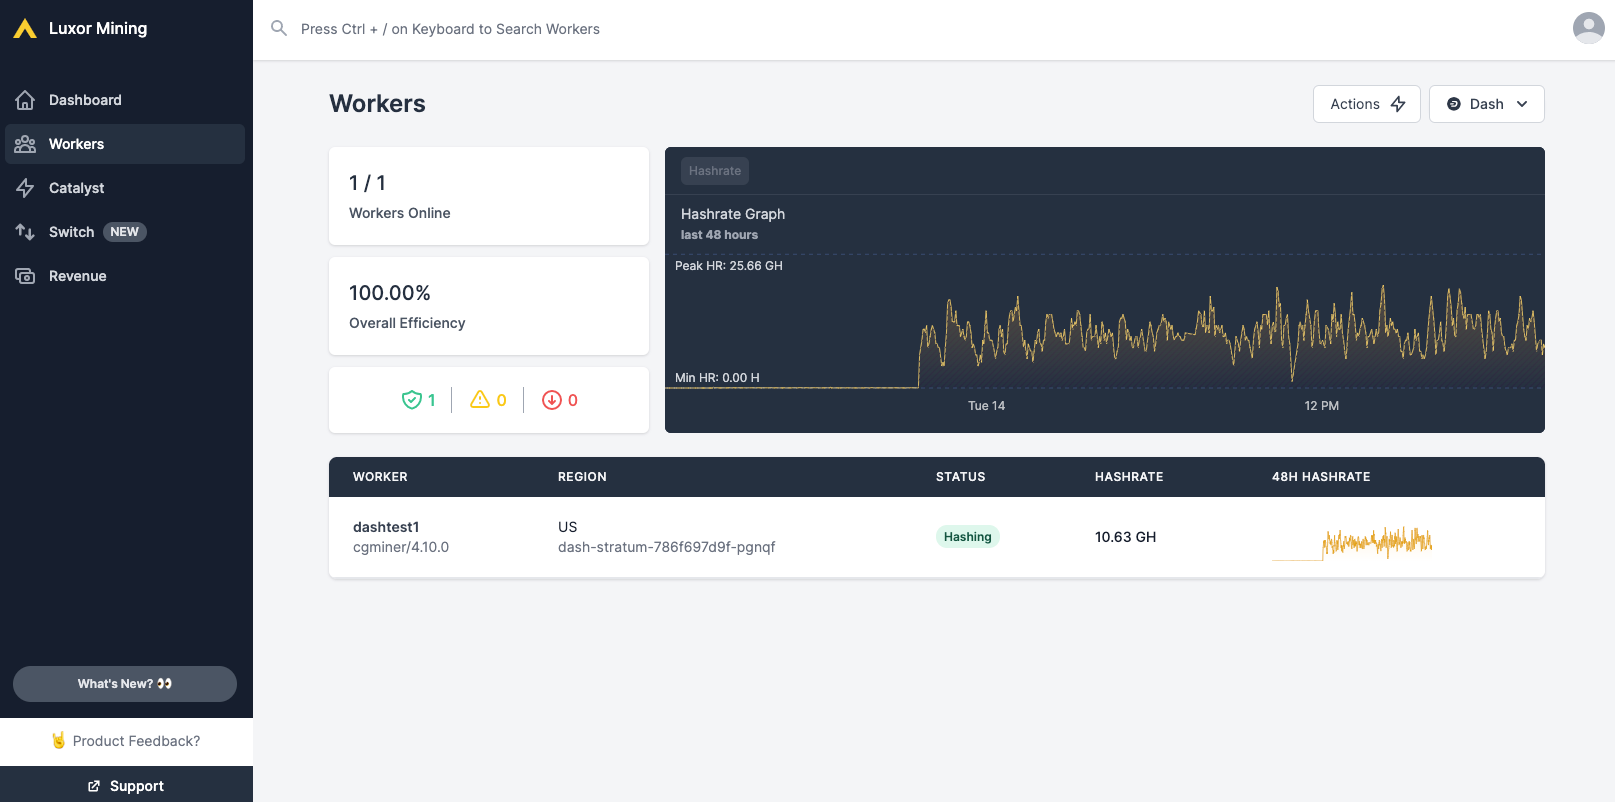Click the dash-stratum-786f697d9f-pgnqf server text
Image resolution: width=1615 pixels, height=802 pixels.
point(667,547)
